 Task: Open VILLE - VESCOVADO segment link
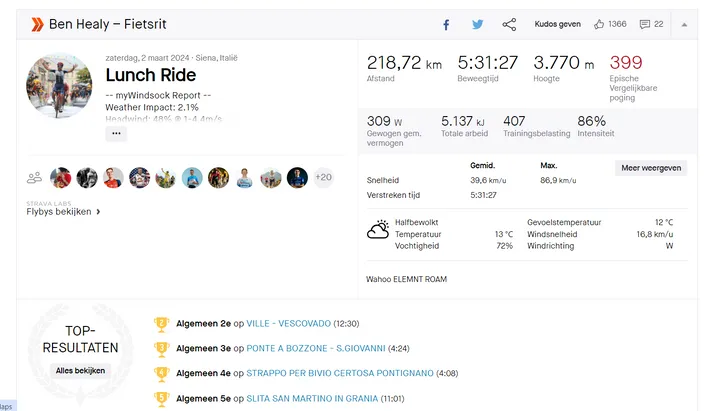point(288,324)
